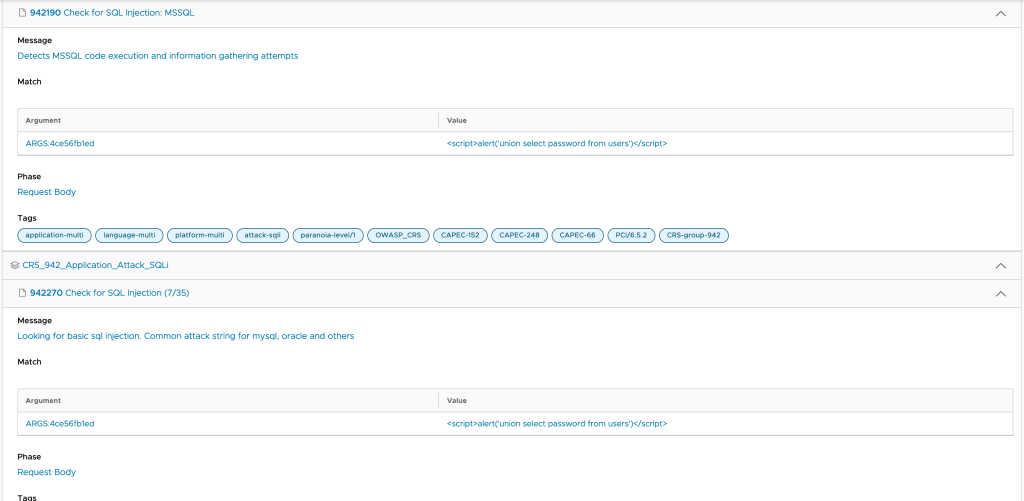
Task: Click the layers icon beside CRS_942_Application_Attack_SQLi
Action: [x=14, y=265]
